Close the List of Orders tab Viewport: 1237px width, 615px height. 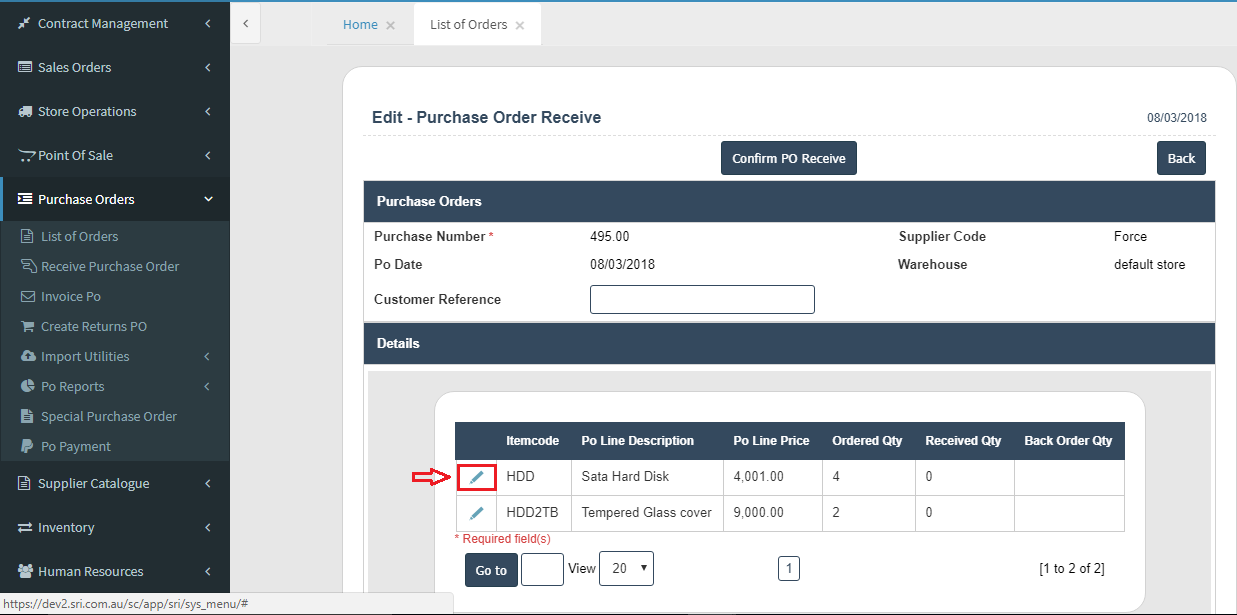point(520,26)
